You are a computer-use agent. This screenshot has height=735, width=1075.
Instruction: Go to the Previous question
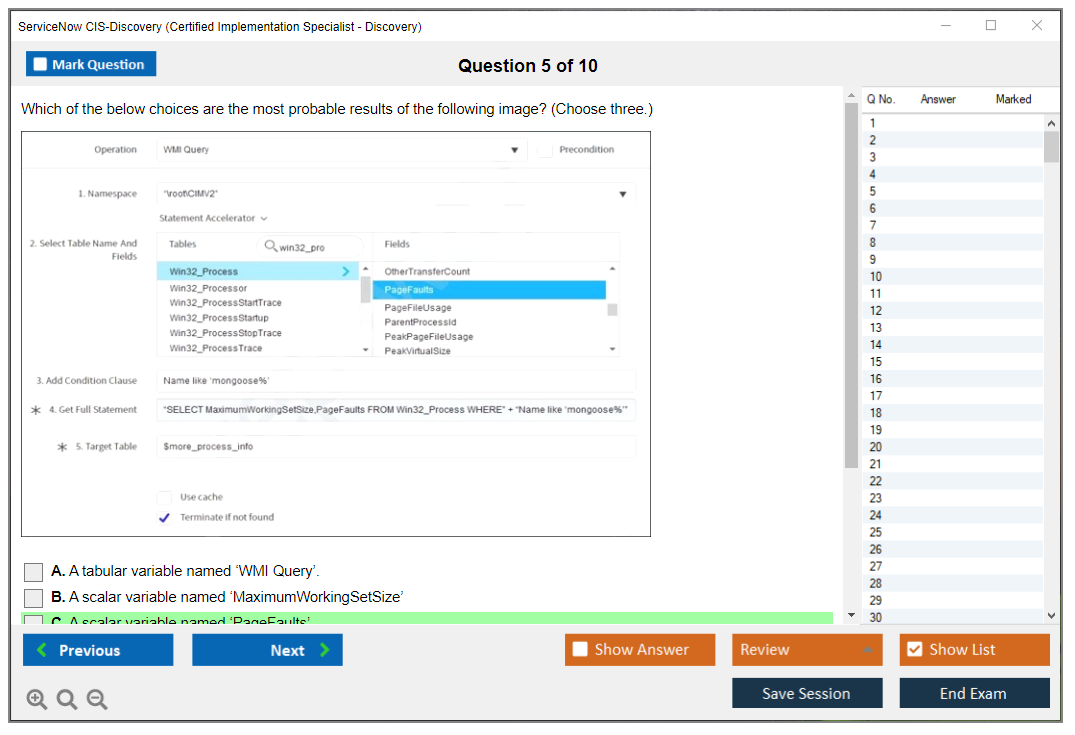pyautogui.click(x=98, y=650)
